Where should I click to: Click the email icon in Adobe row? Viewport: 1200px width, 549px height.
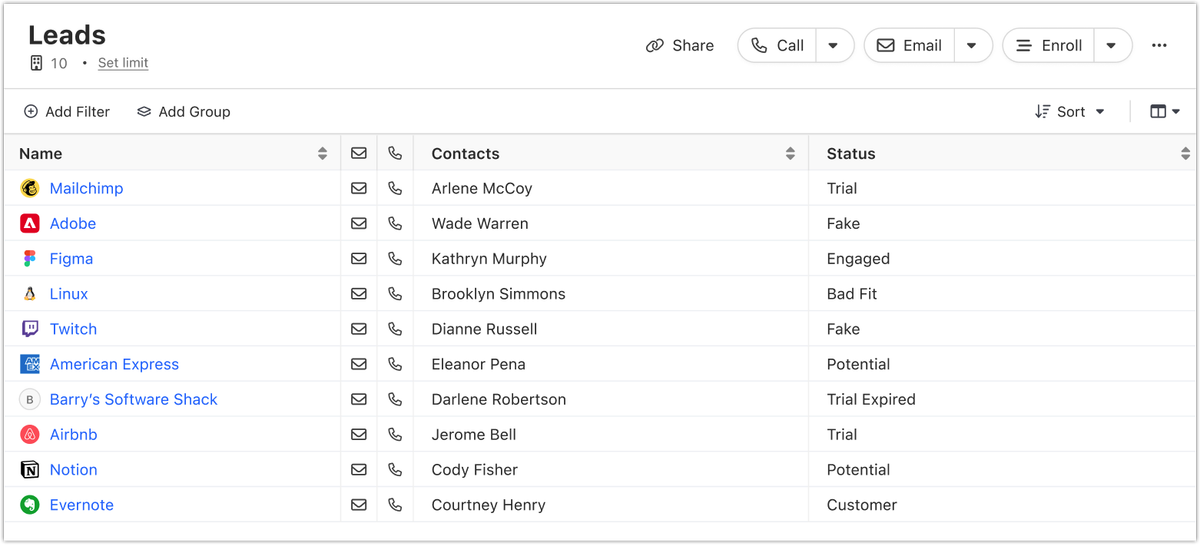[359, 223]
